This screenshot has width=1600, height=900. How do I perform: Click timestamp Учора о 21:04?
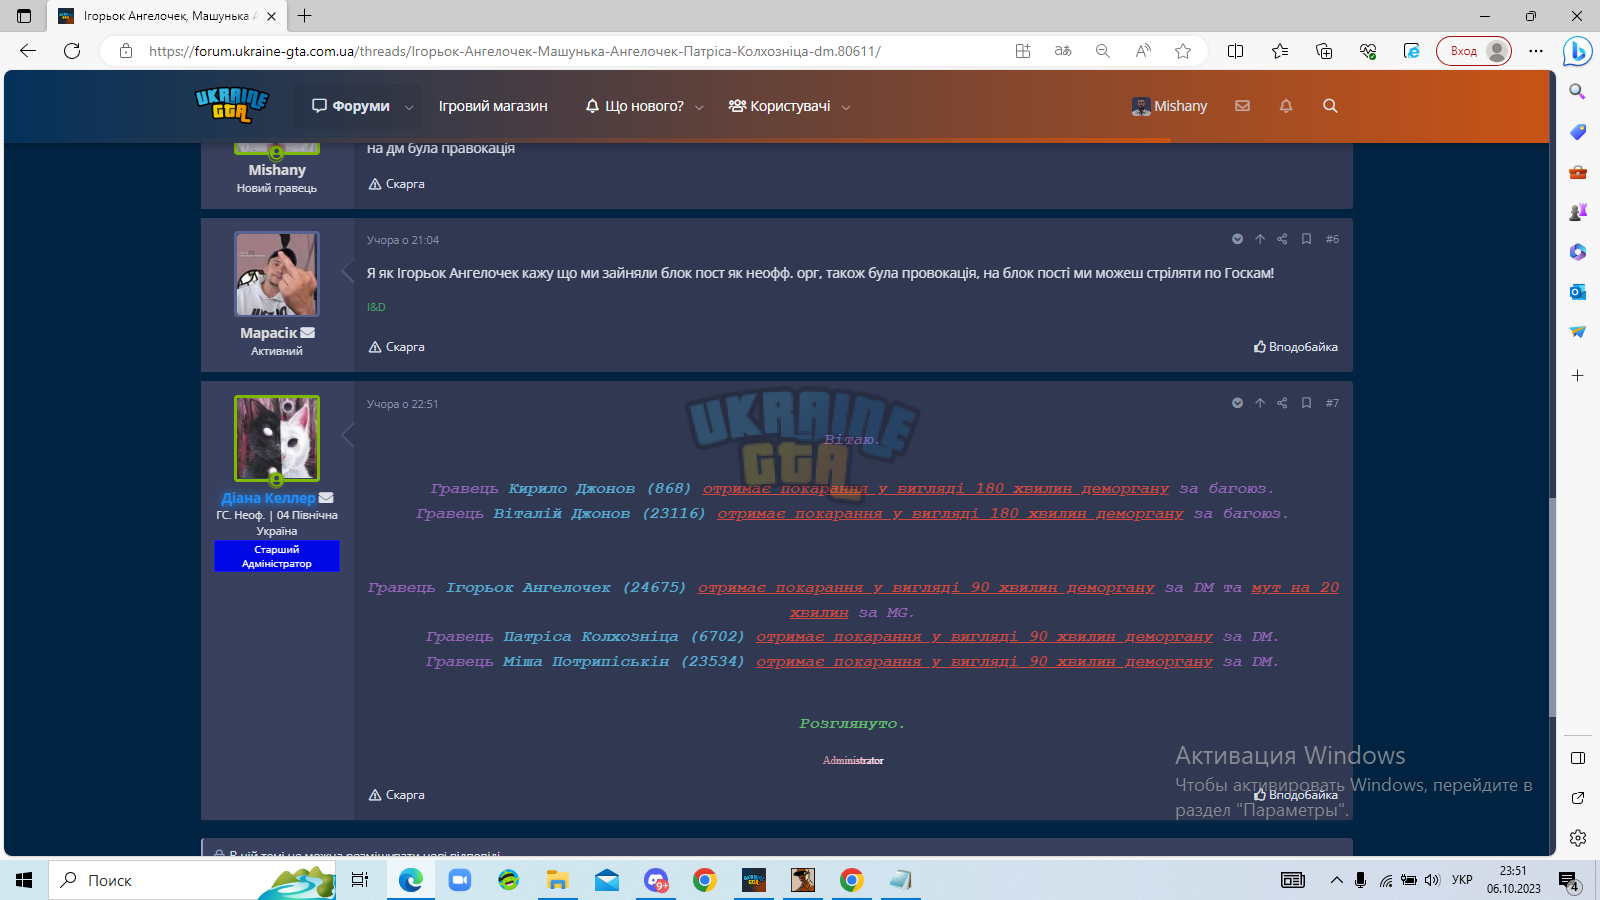click(x=402, y=240)
